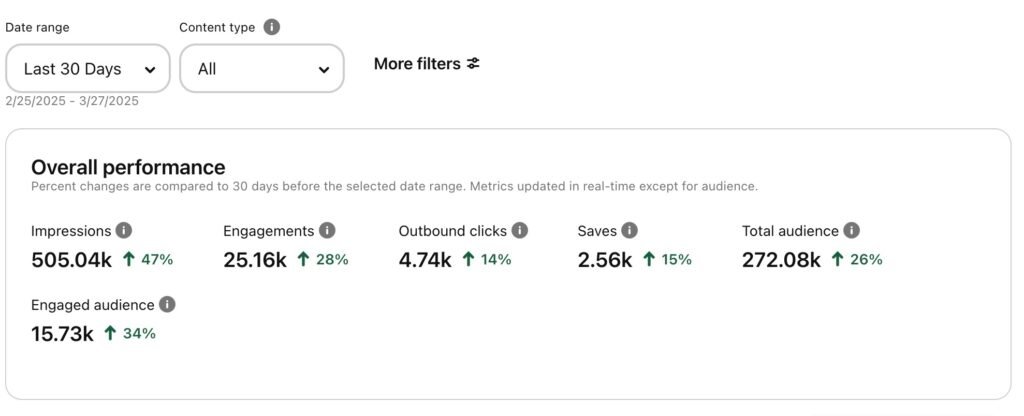Show the Impressions info tooltip icon
This screenshot has height=416, width=1024.
(x=124, y=231)
